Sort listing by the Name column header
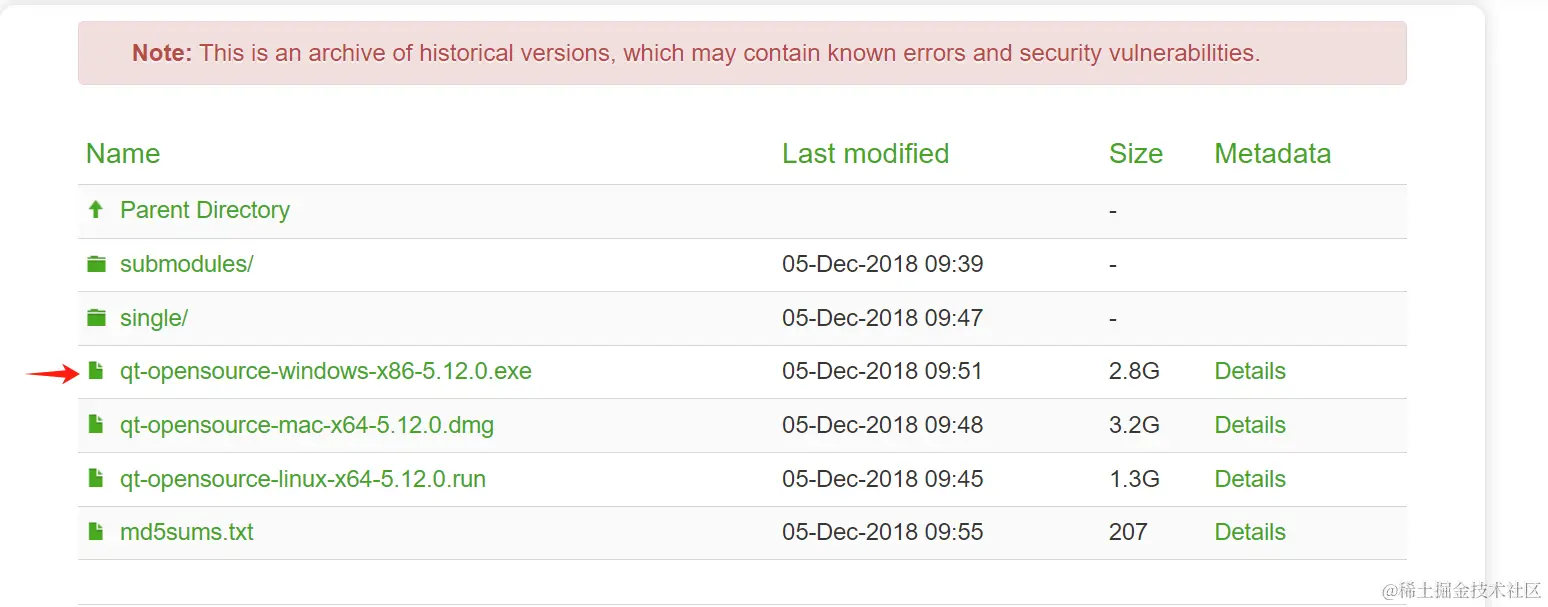 coord(123,153)
